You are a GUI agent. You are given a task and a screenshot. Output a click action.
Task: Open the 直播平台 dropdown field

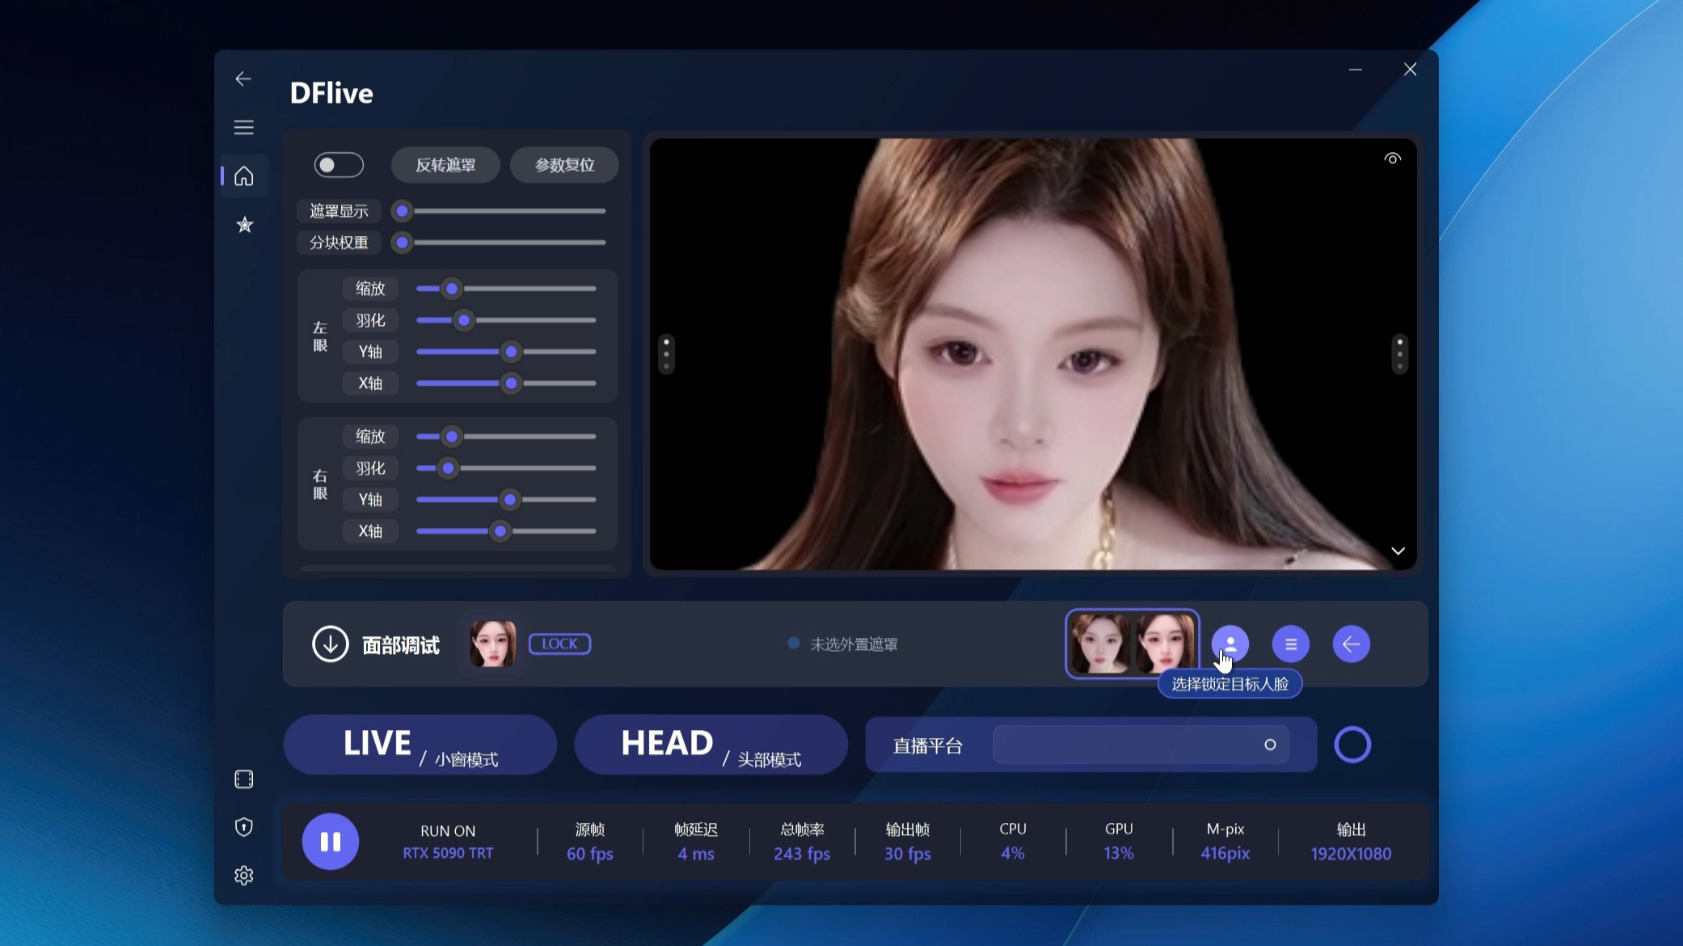[x=1141, y=745]
